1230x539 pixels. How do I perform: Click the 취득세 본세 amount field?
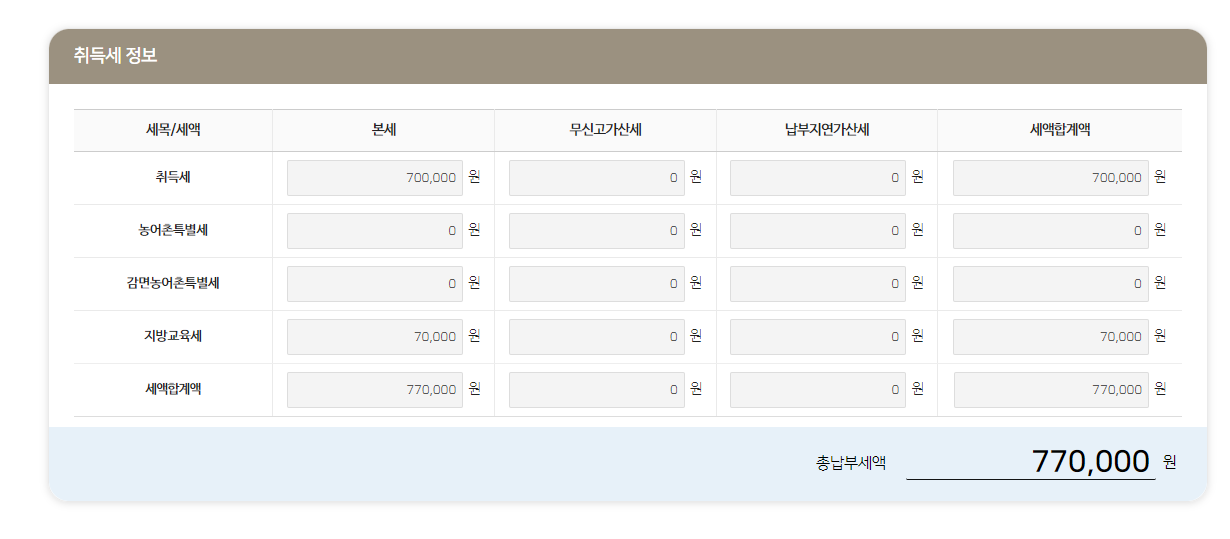click(375, 178)
